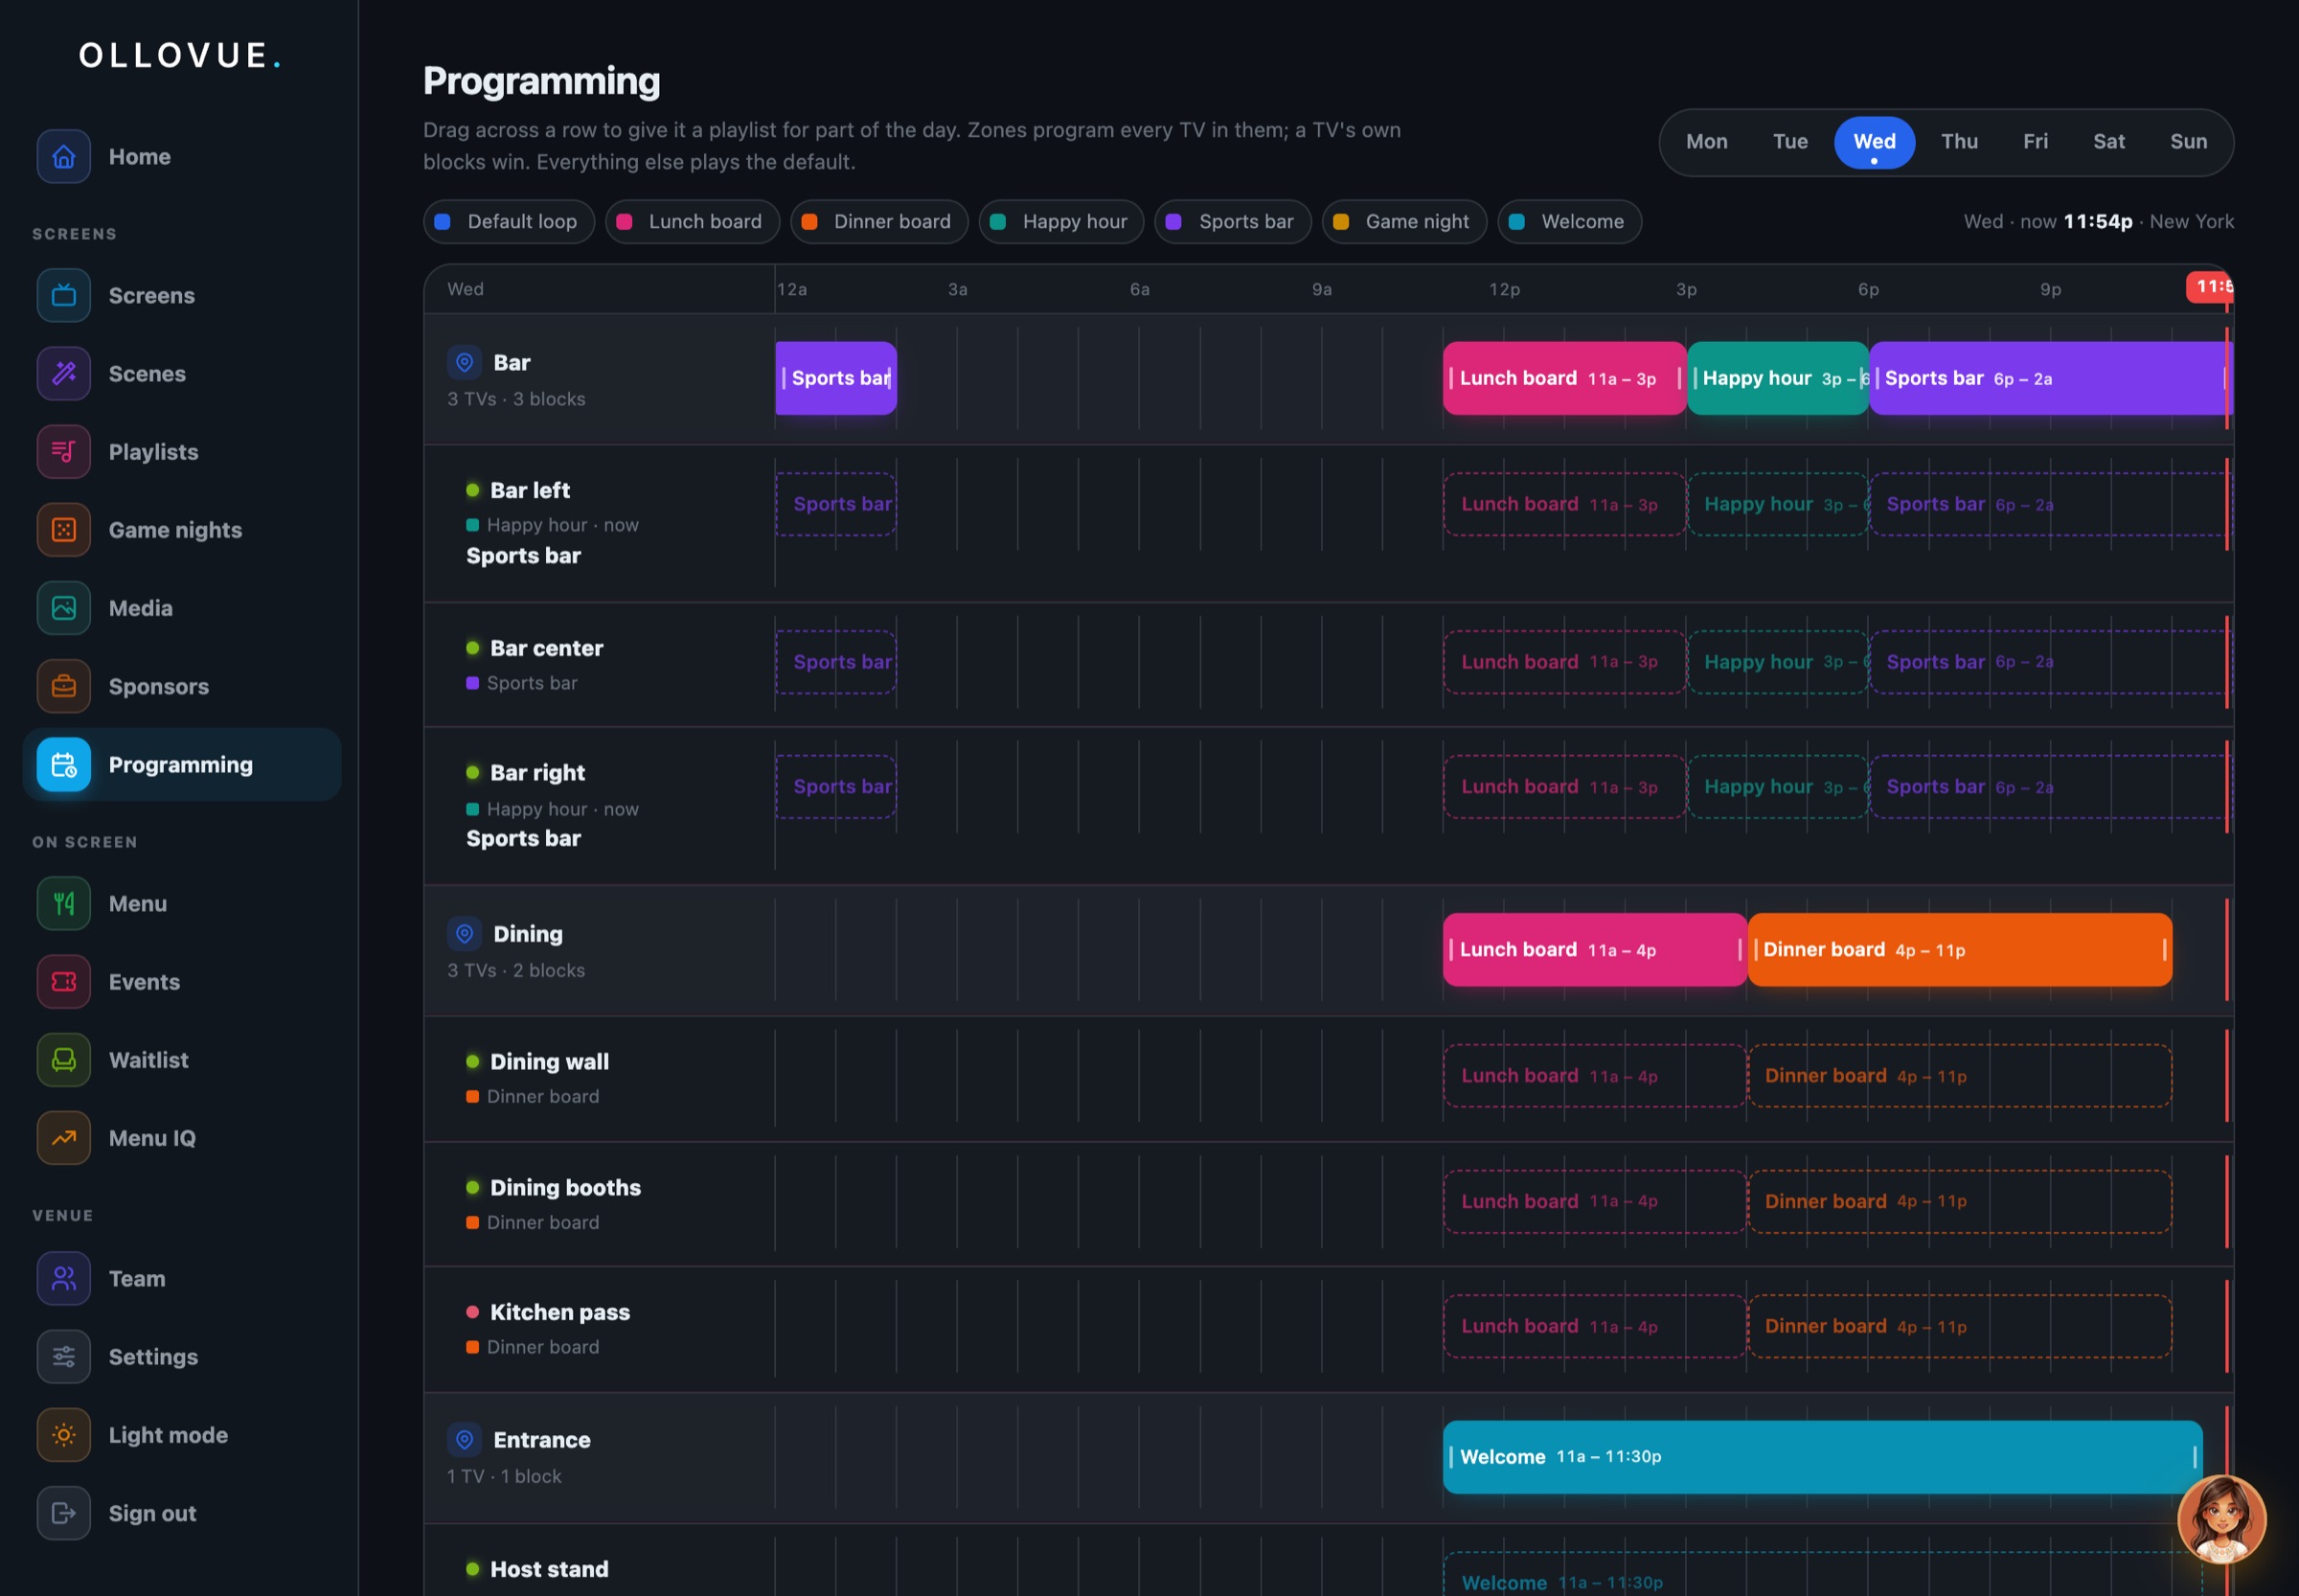Switch to the Fri day tab
The image size is (2299, 1596).
click(x=2035, y=142)
